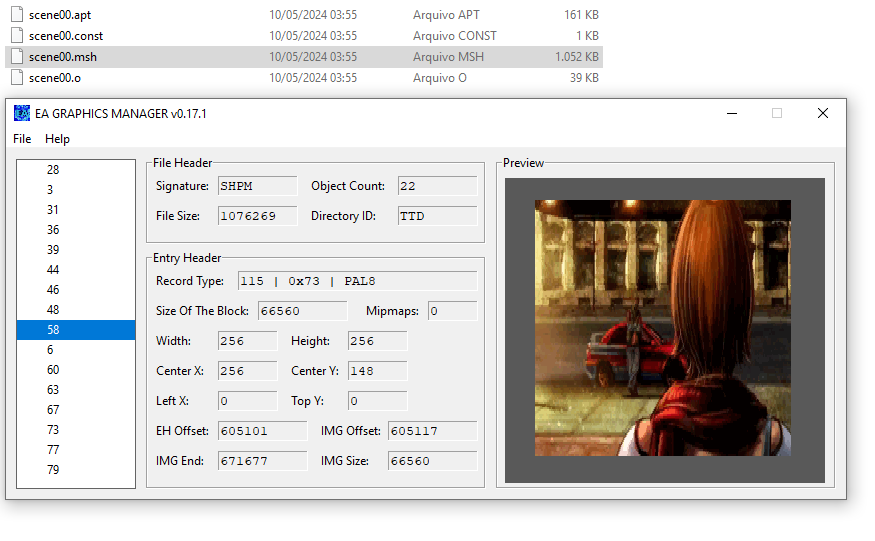The width and height of the screenshot is (875, 541).
Task: Click the scene00.msh file
Action: (62, 57)
